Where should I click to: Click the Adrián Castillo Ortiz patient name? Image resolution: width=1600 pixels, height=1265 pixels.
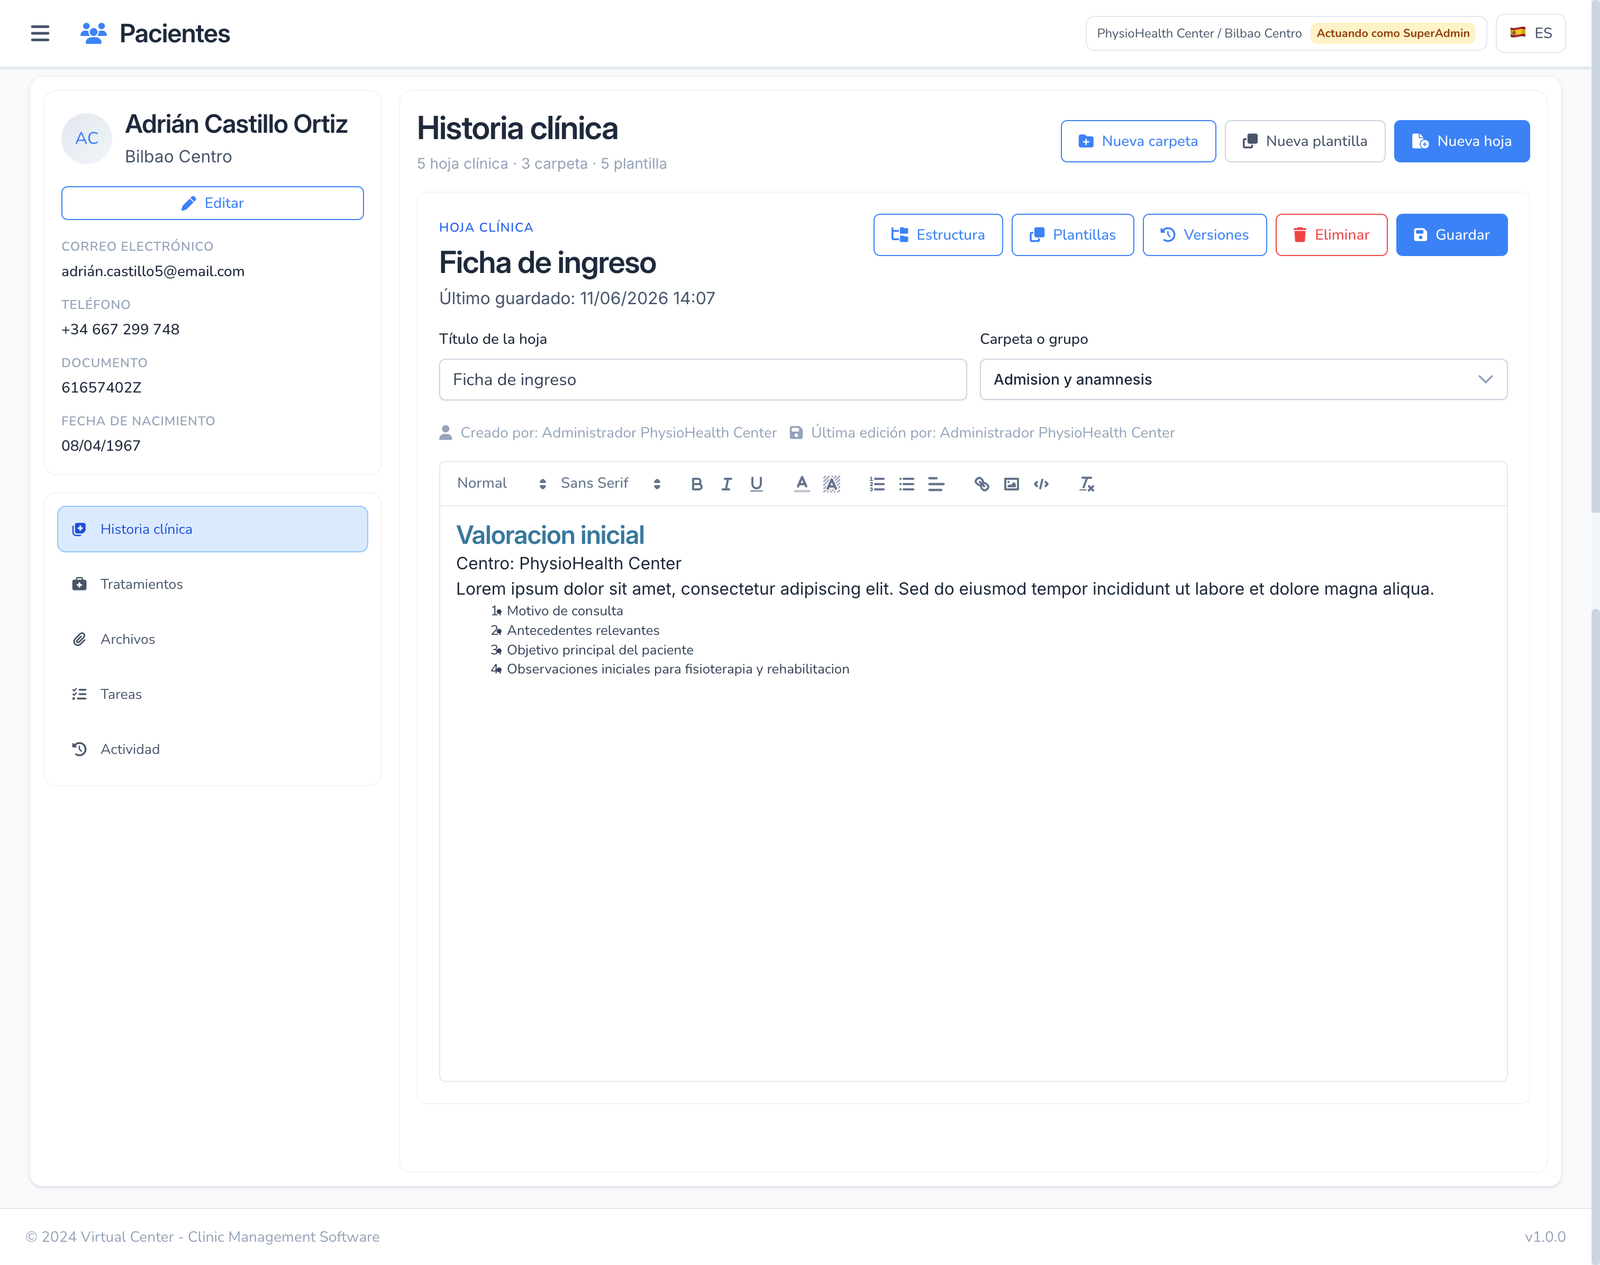tap(236, 124)
